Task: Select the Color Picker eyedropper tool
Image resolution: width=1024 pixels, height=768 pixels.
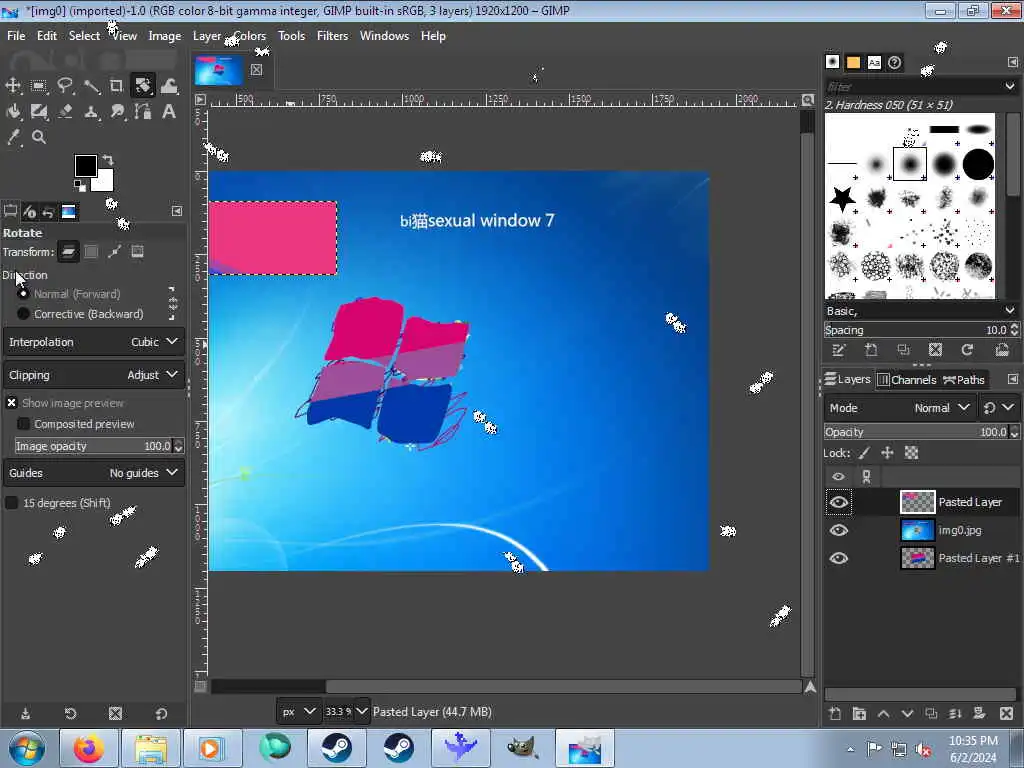Action: [13, 137]
